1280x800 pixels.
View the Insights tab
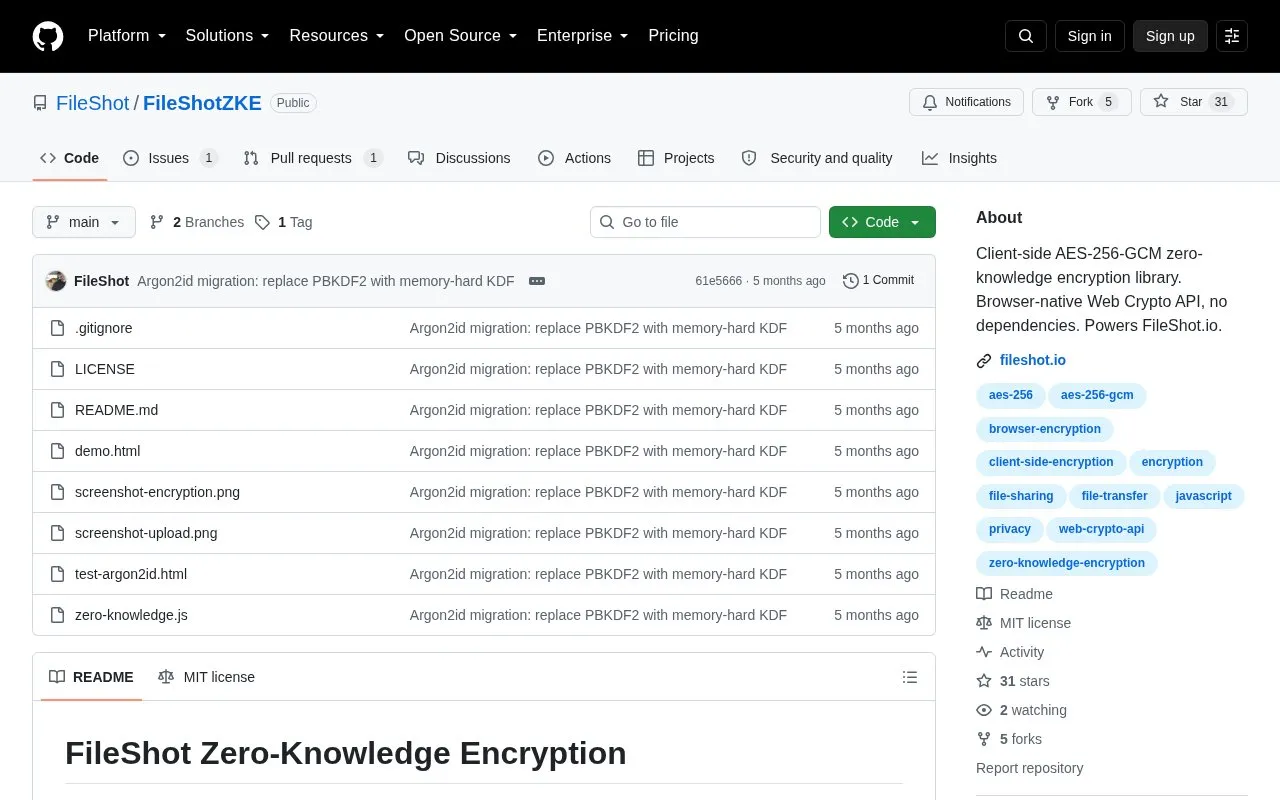(x=959, y=158)
